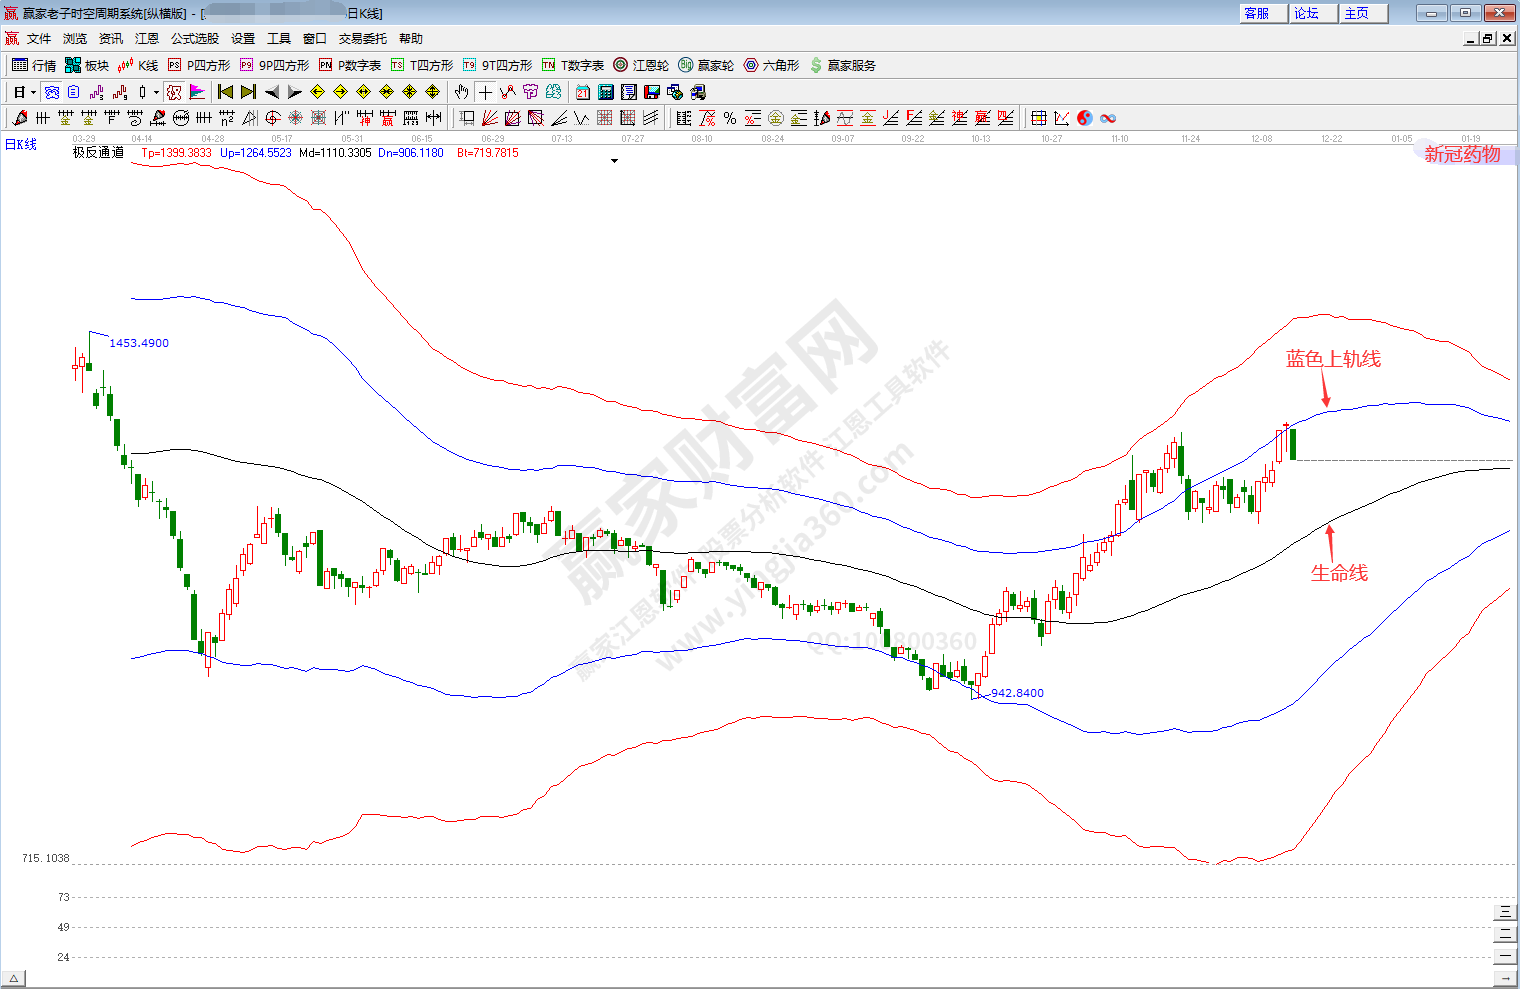Launch the 江恩轮 Gann wheel
The image size is (1520, 989).
tap(641, 65)
